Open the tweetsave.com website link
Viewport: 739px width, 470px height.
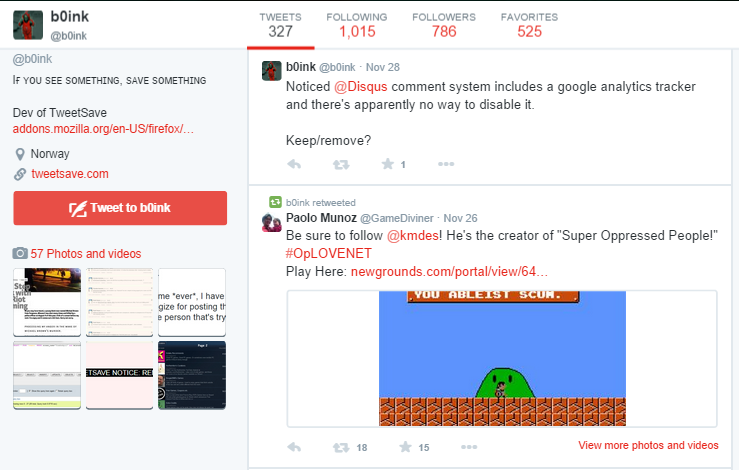(x=70, y=174)
